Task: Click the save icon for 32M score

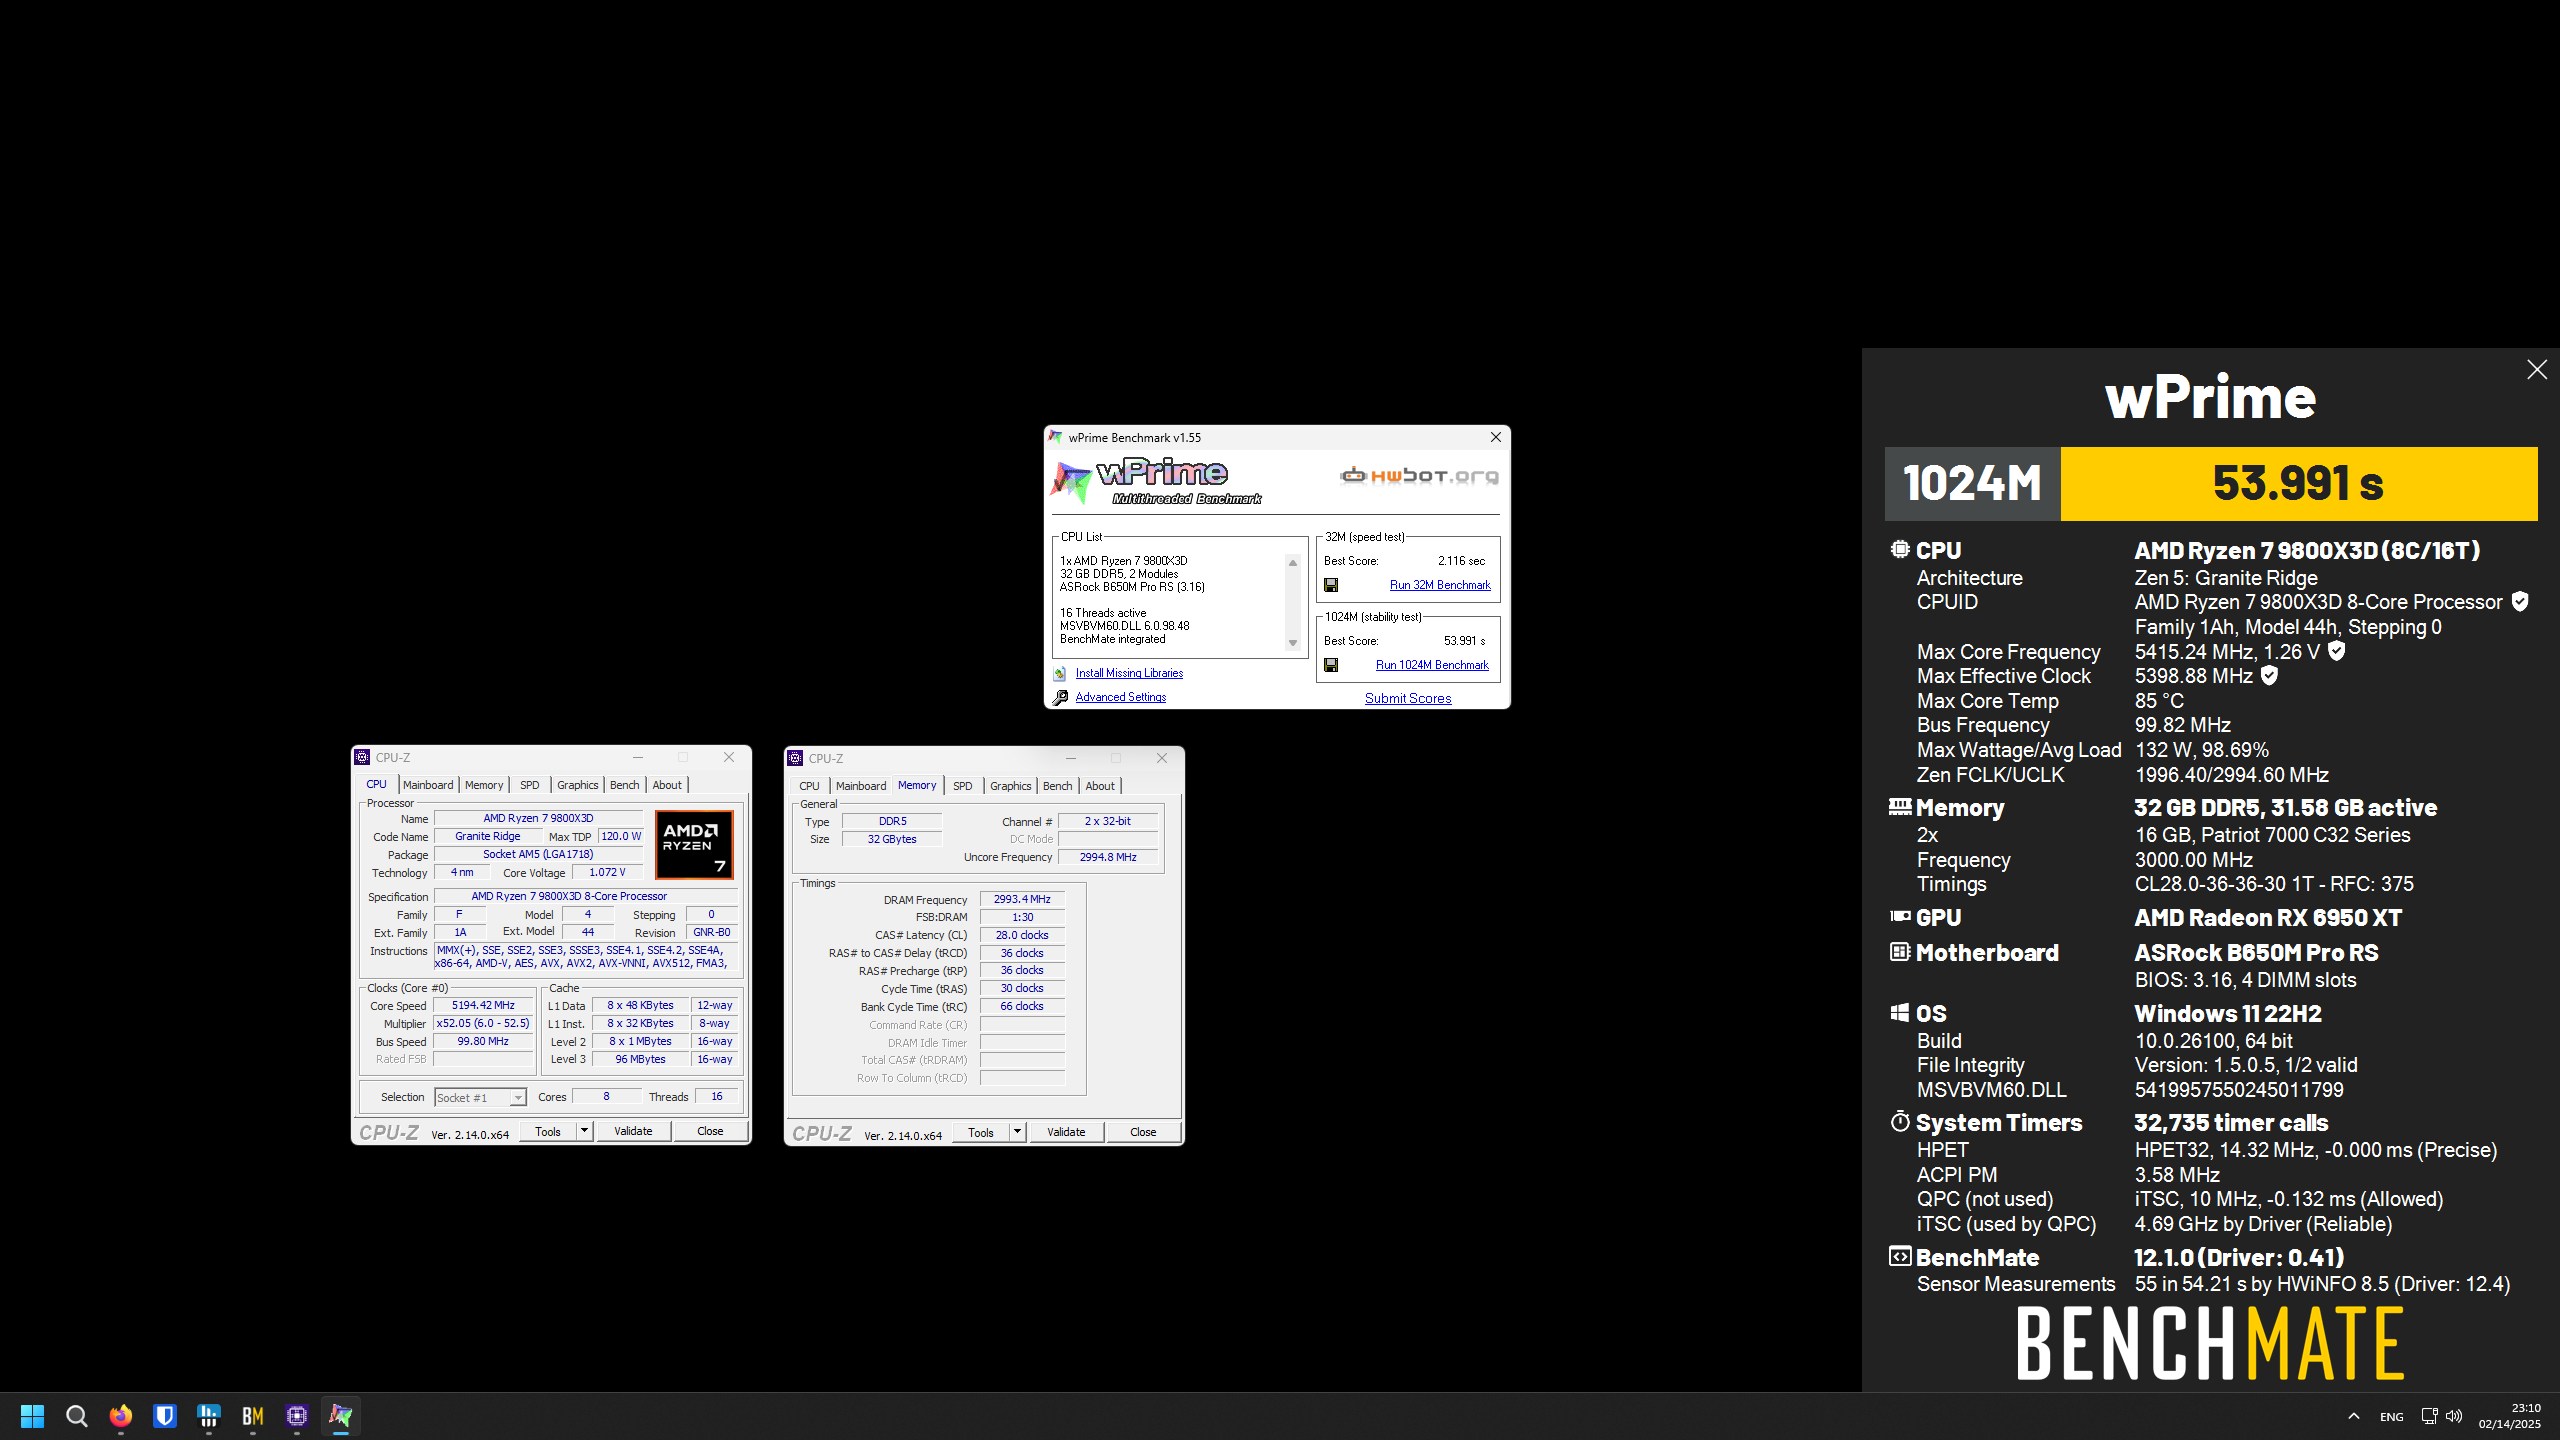Action: (1331, 585)
